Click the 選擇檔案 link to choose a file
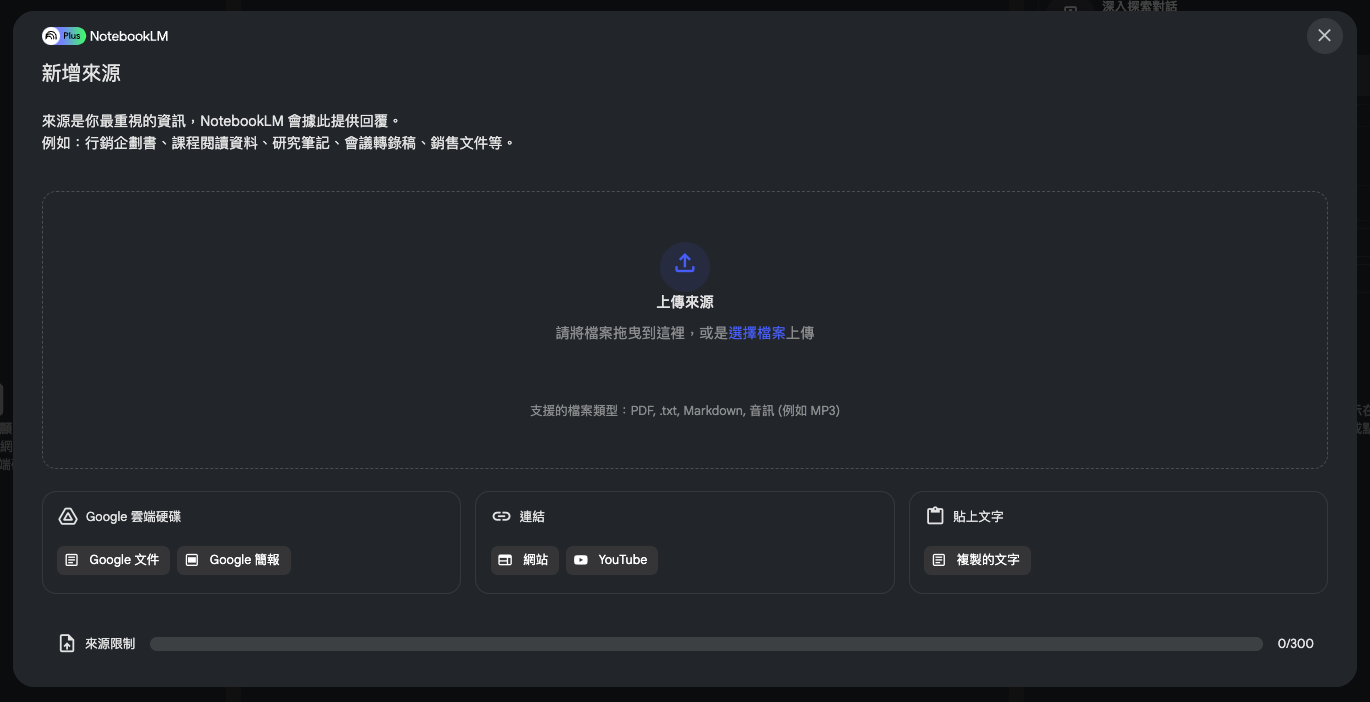 pos(757,333)
